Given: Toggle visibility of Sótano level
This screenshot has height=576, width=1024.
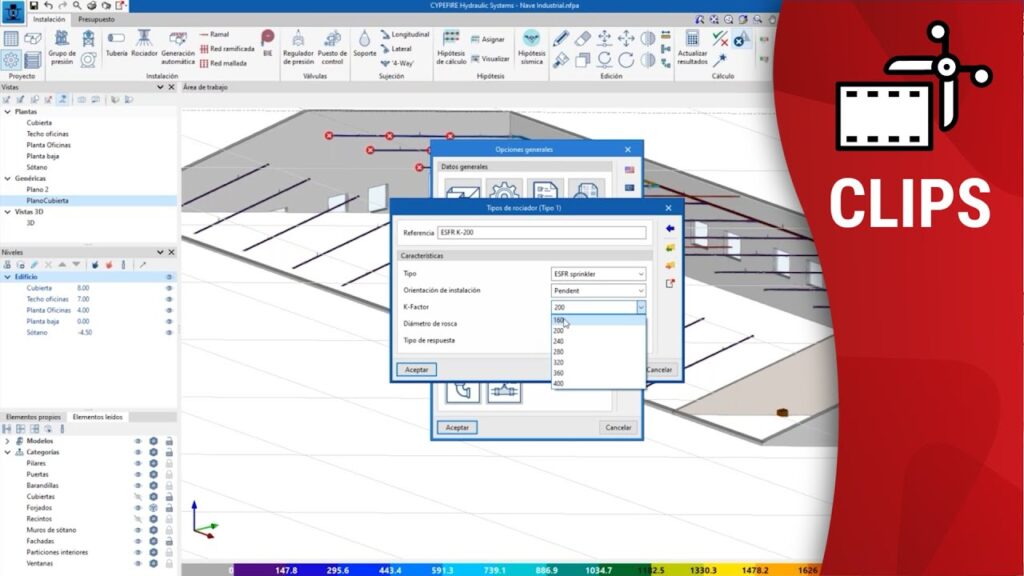Looking at the screenshot, I should (169, 333).
